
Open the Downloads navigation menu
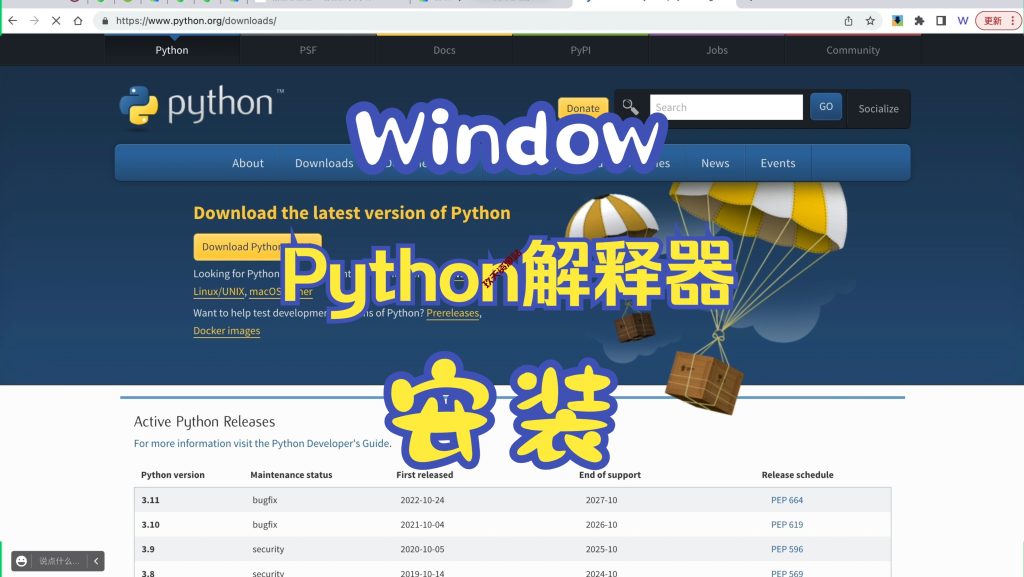point(324,163)
